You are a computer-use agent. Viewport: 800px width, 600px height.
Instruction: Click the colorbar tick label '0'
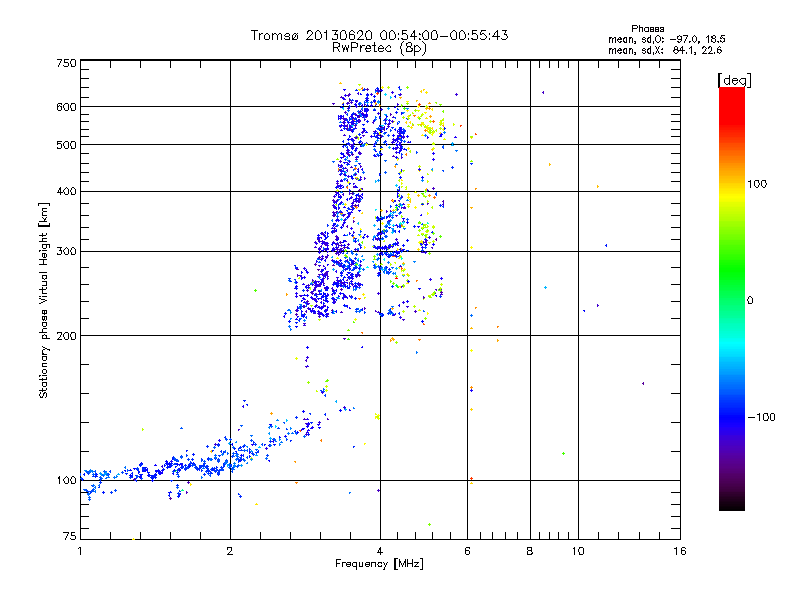[x=750, y=301]
